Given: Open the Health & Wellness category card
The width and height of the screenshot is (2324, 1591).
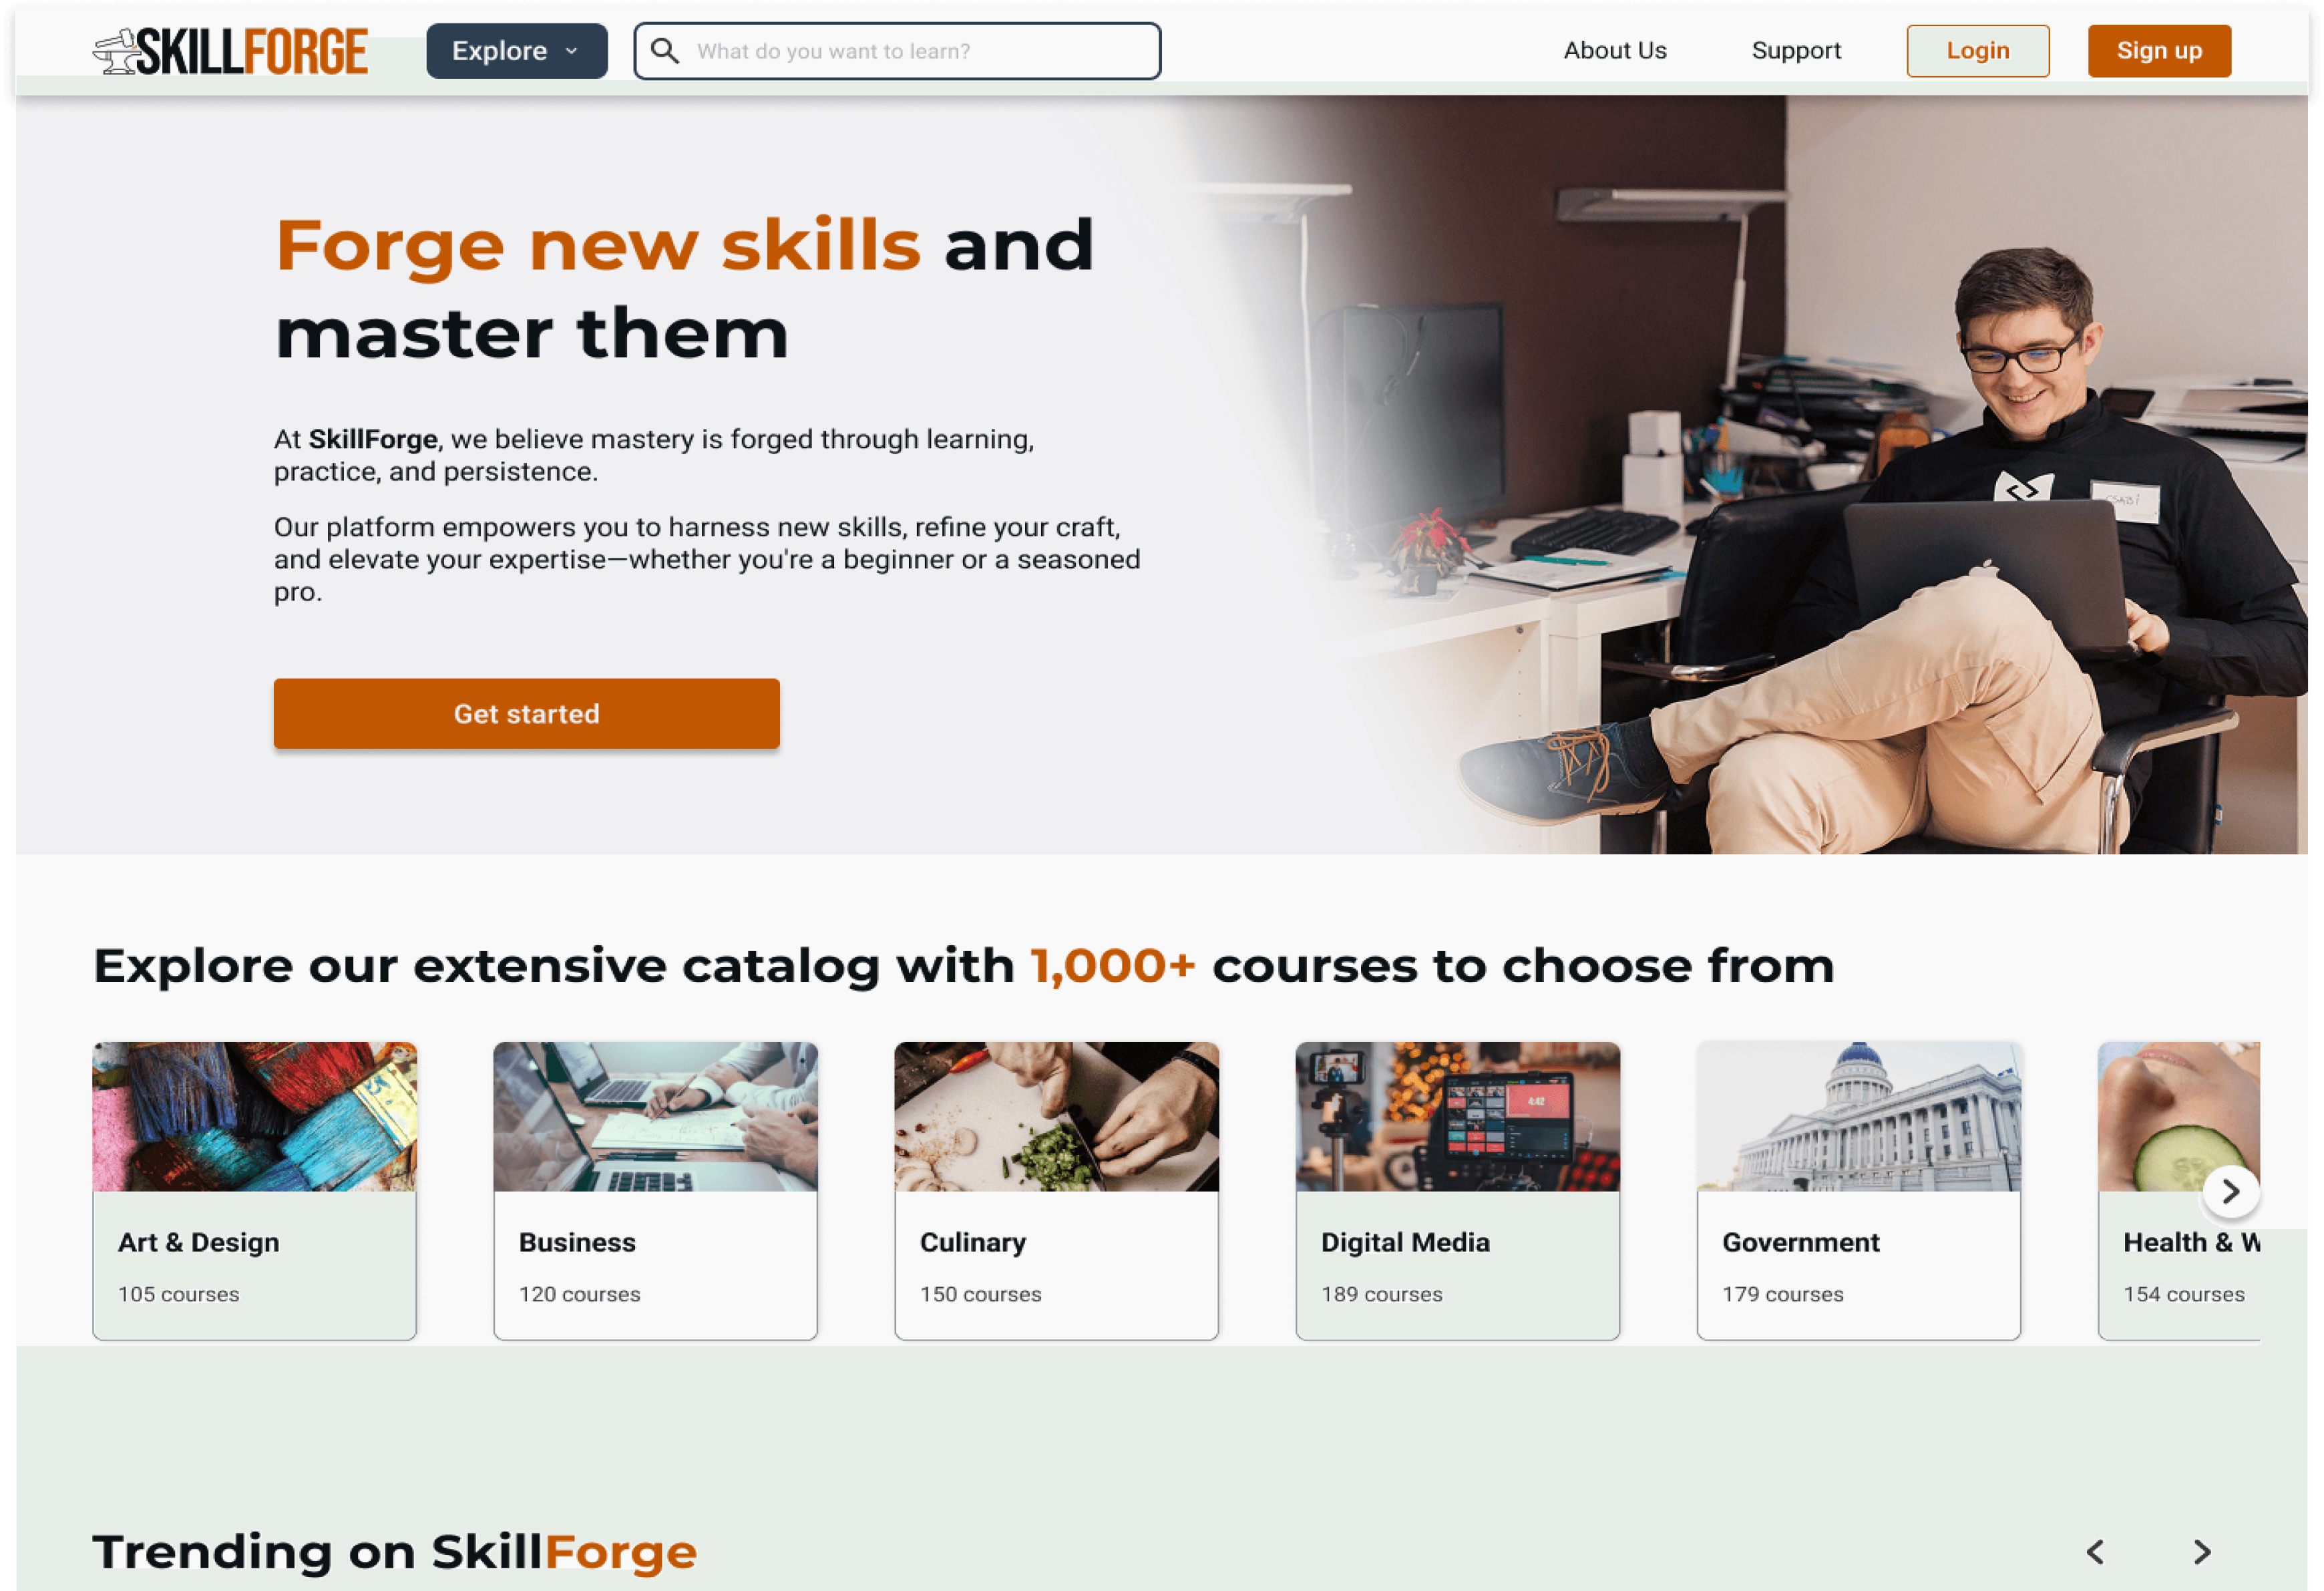Looking at the screenshot, I should [x=2178, y=1190].
